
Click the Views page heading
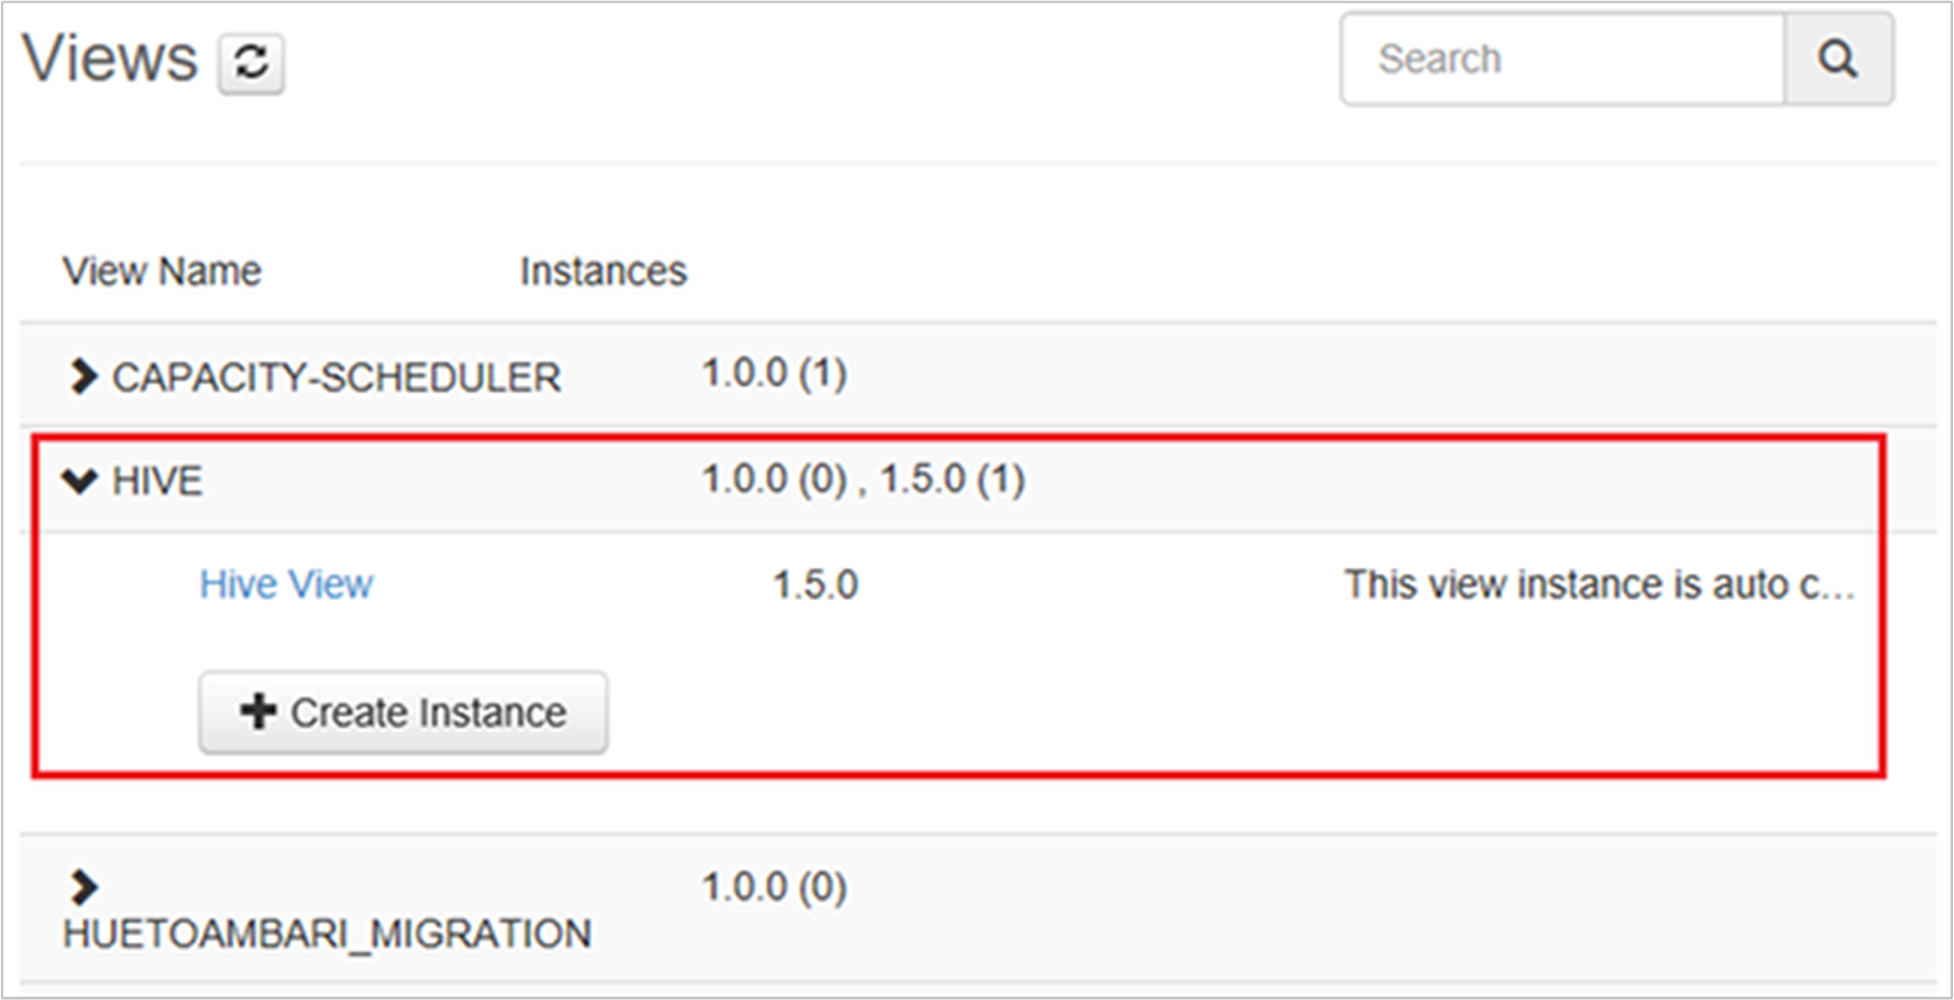coord(110,58)
